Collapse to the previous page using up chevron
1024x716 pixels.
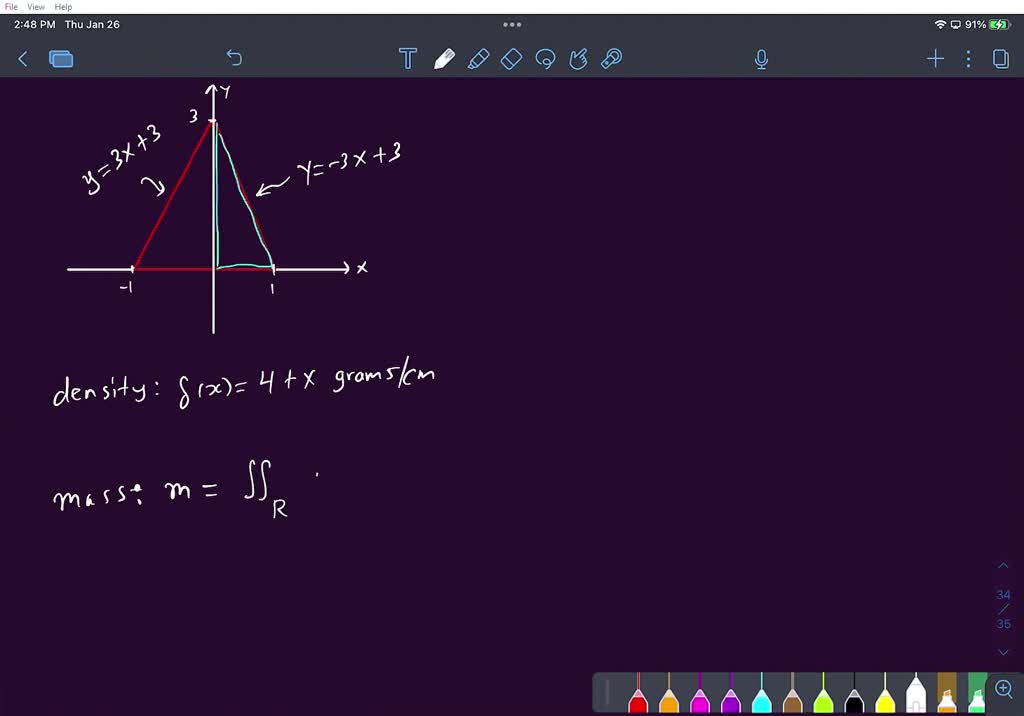coord(1003,565)
